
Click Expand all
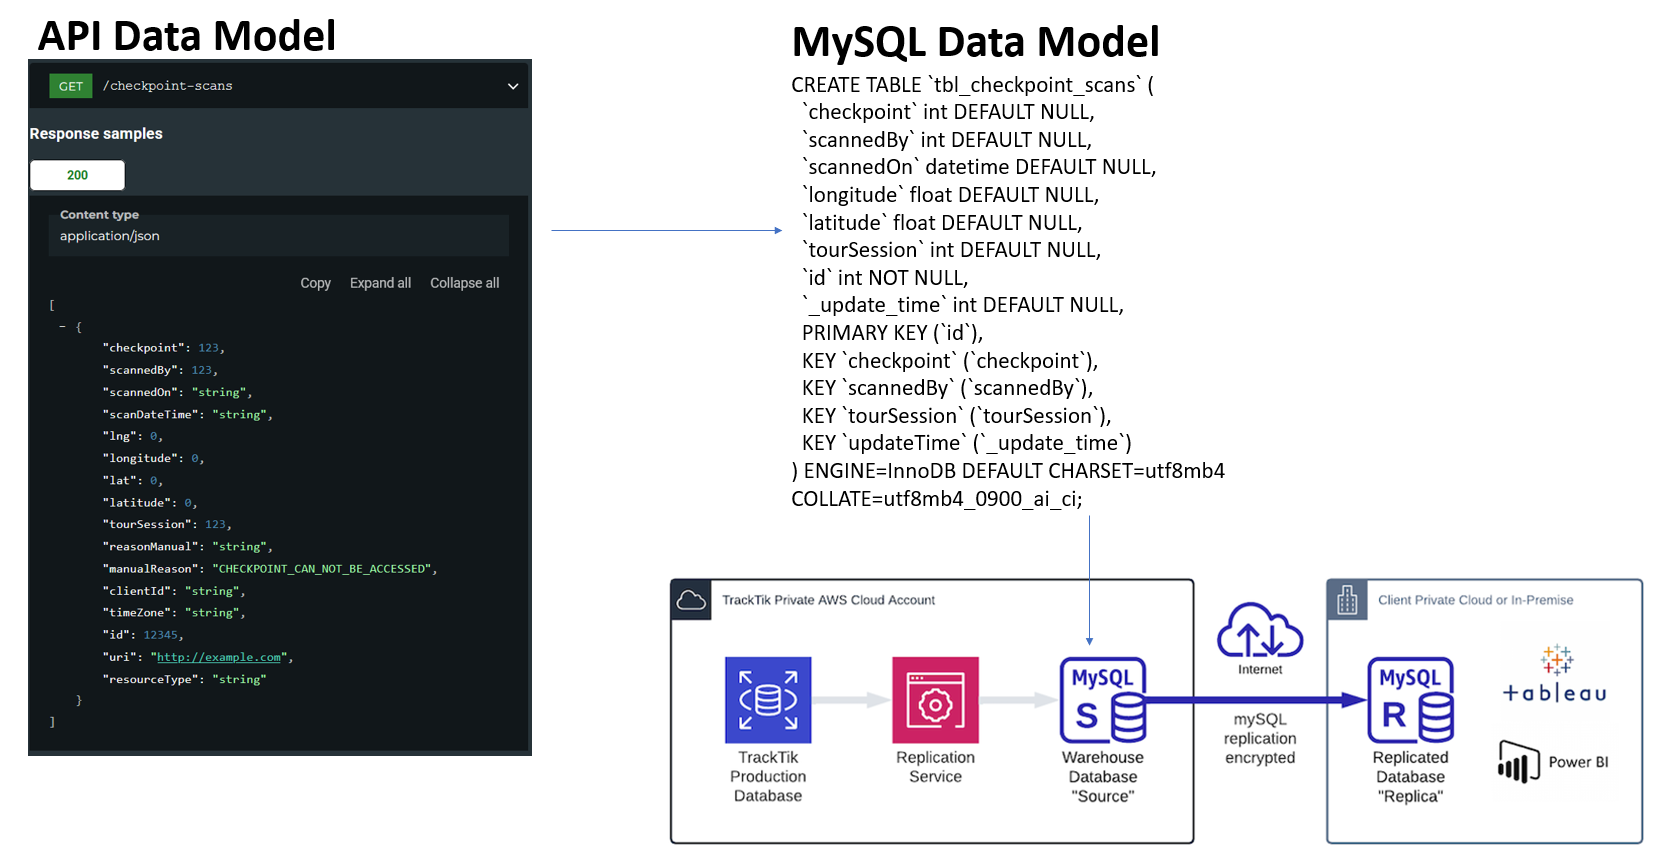tap(380, 283)
